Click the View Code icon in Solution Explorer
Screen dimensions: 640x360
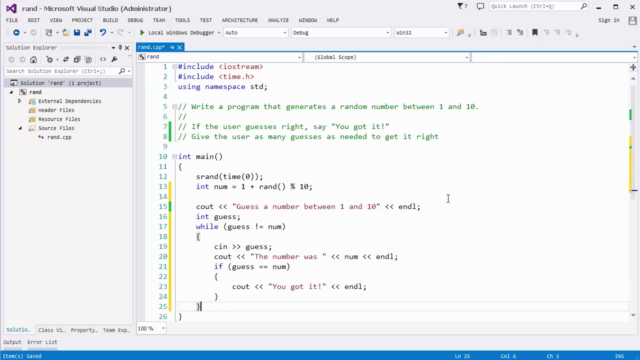coord(103,60)
